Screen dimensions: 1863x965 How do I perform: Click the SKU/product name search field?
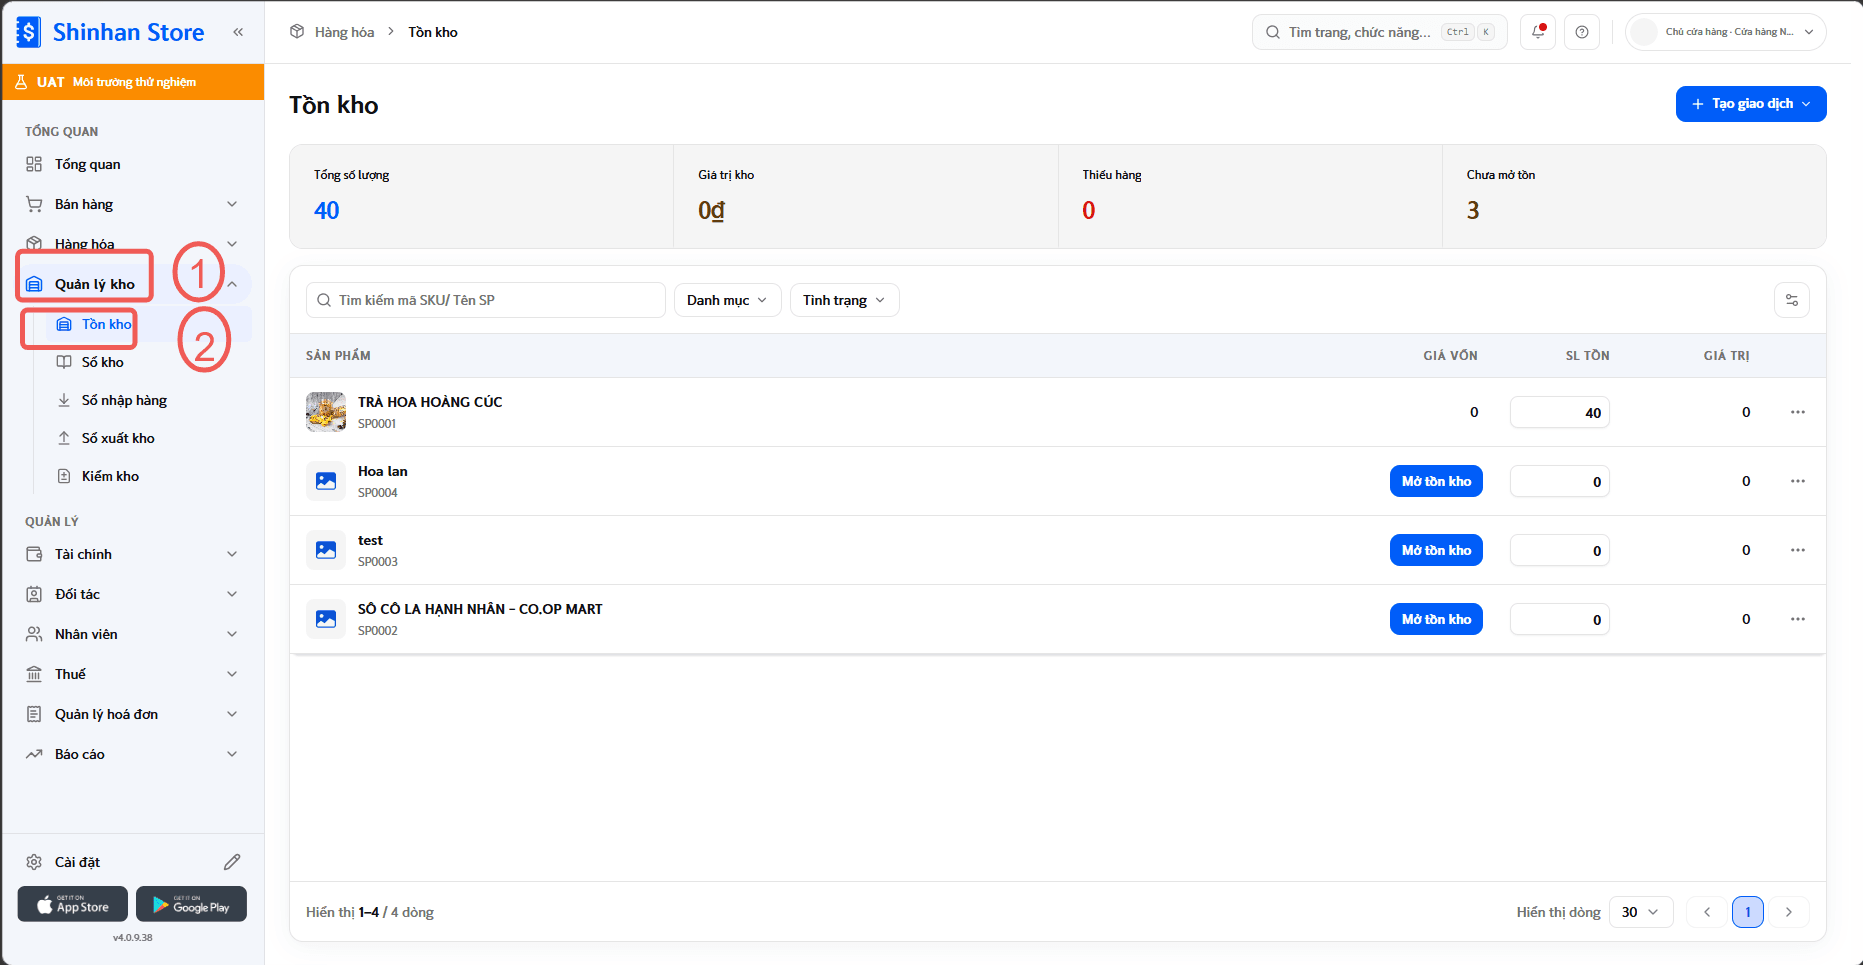(x=486, y=300)
